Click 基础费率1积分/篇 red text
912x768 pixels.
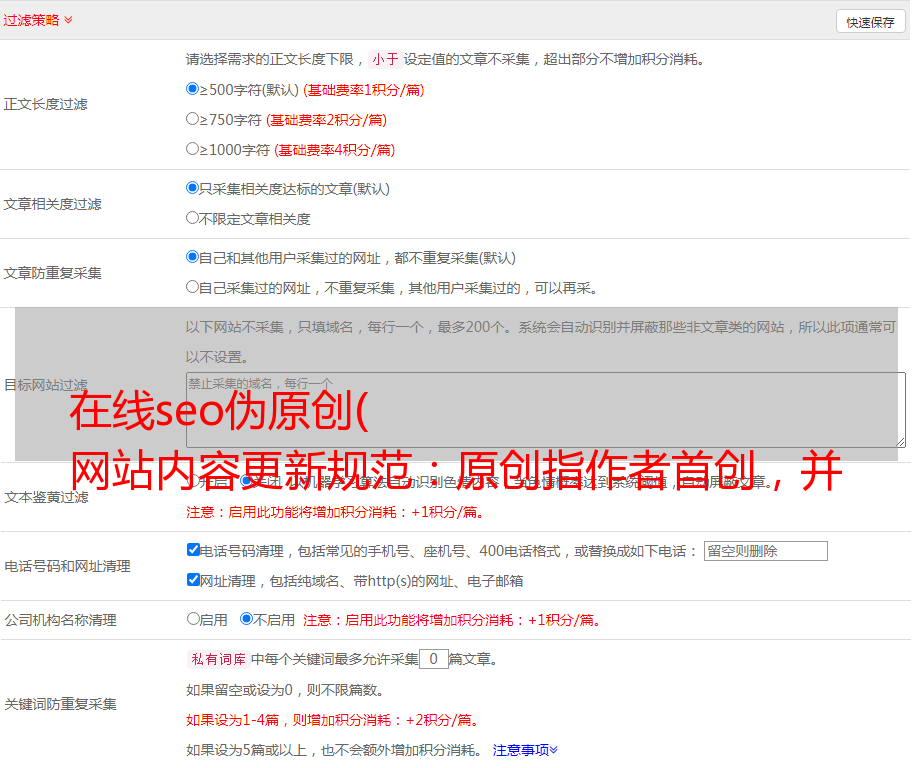(x=364, y=90)
